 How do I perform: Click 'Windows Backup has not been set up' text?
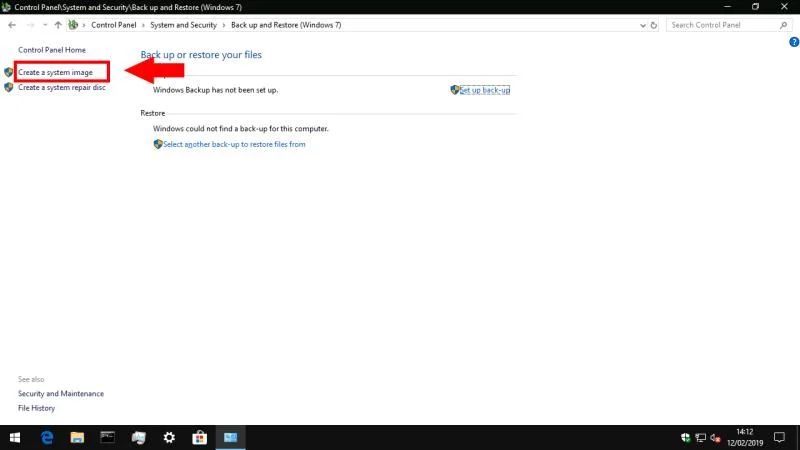click(215, 90)
